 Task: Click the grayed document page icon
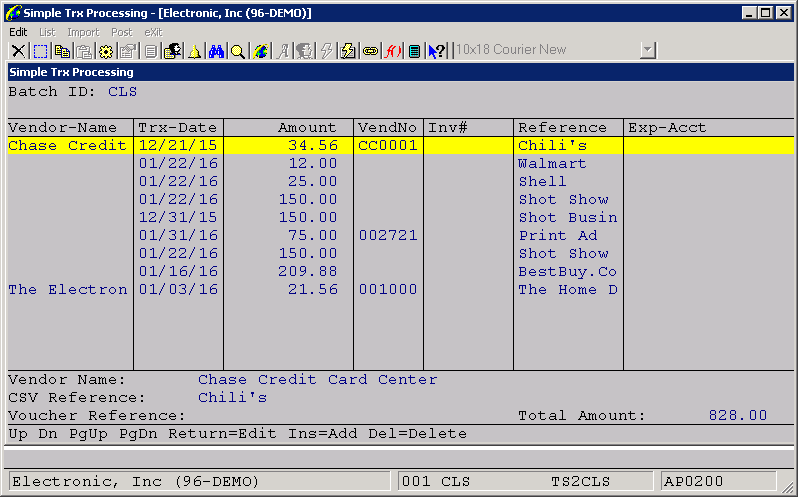(150, 51)
